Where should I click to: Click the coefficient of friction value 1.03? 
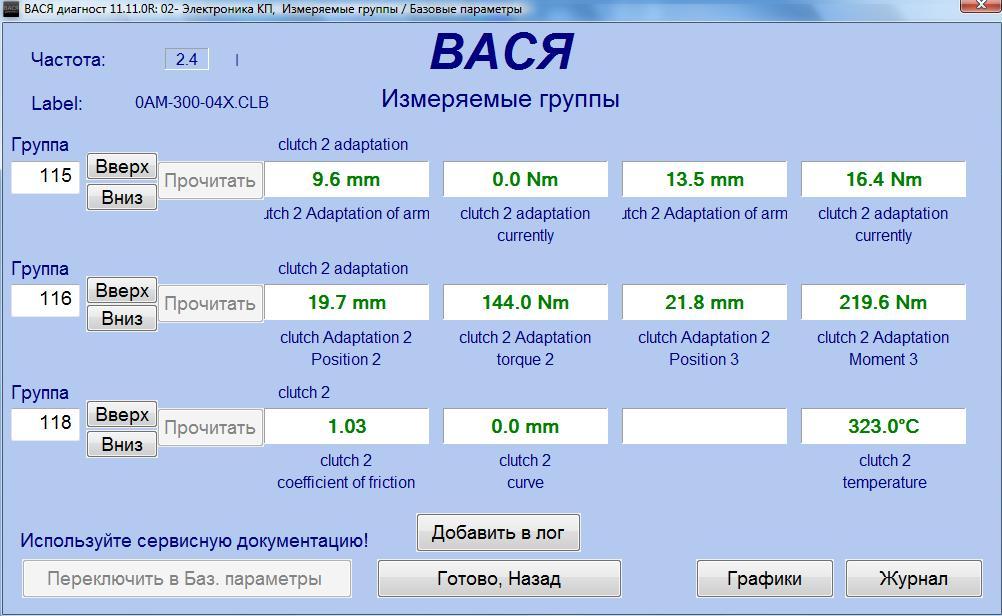click(x=346, y=427)
